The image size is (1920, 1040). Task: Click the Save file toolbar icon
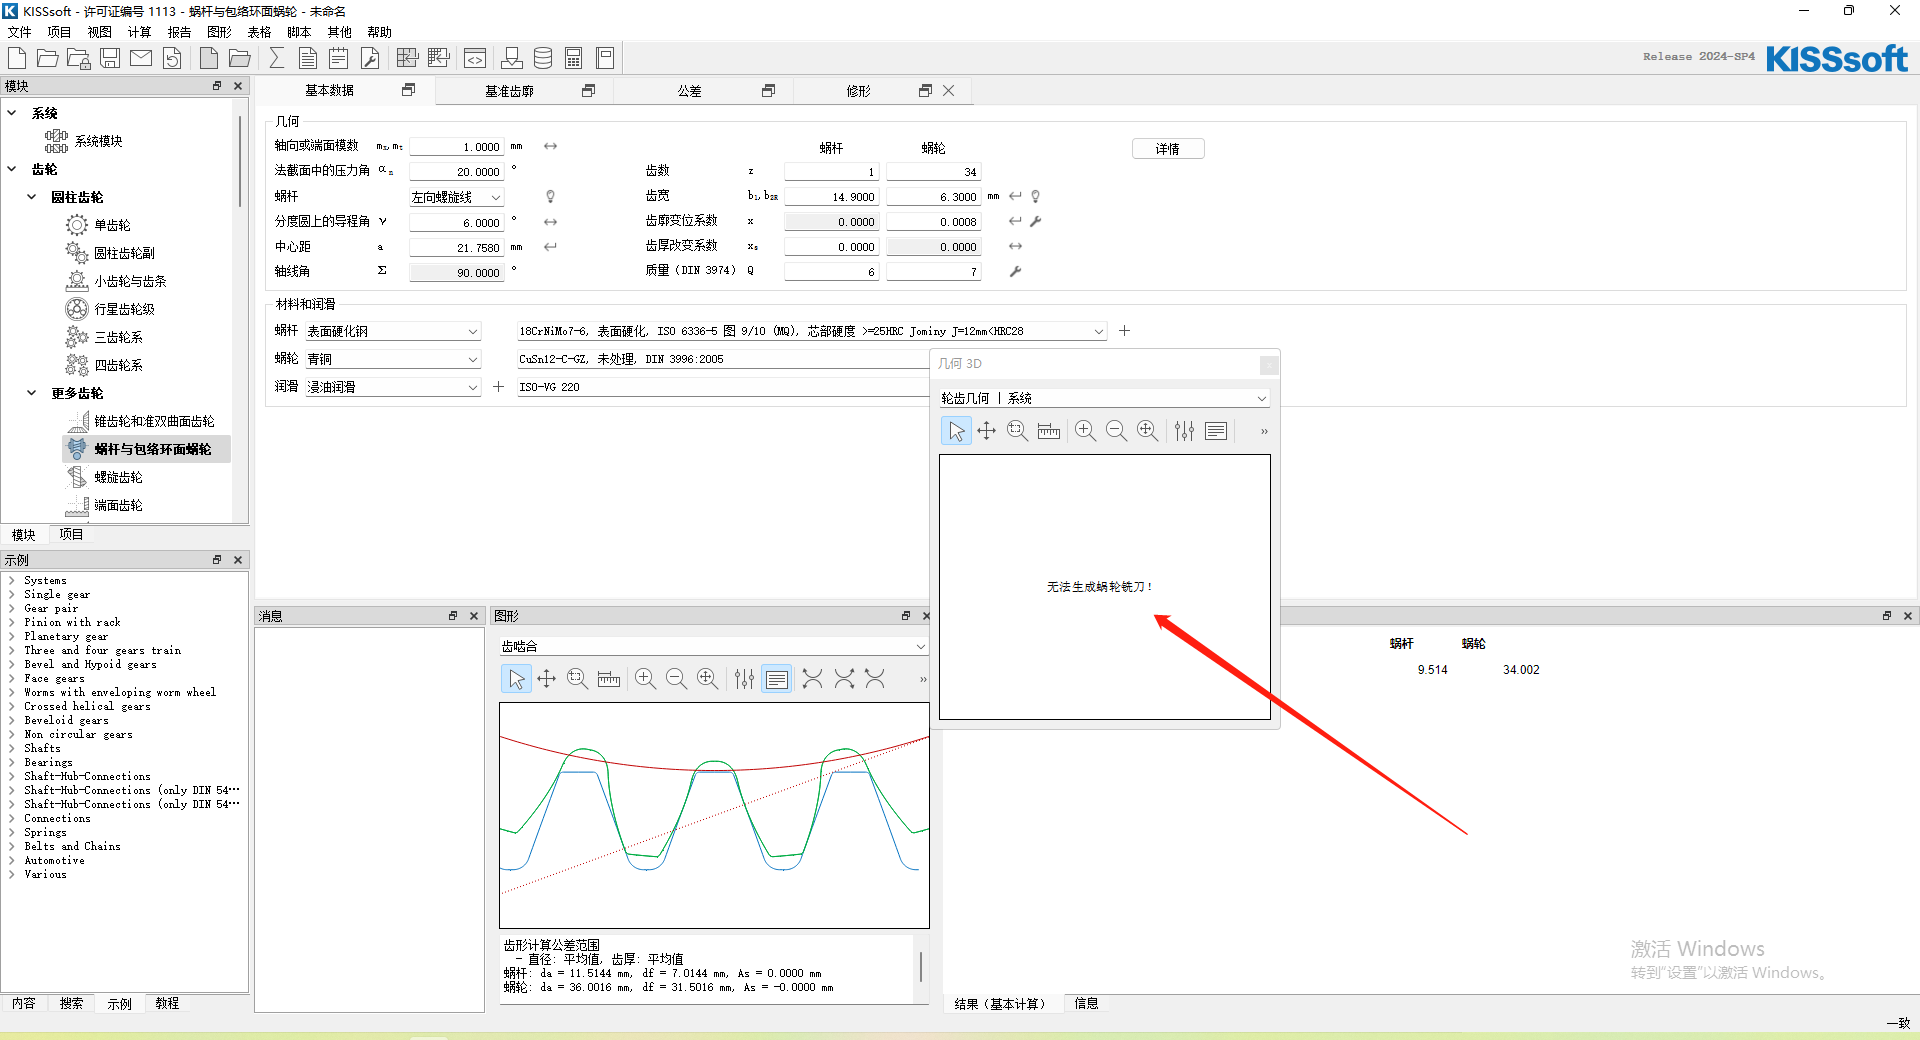[x=110, y=58]
